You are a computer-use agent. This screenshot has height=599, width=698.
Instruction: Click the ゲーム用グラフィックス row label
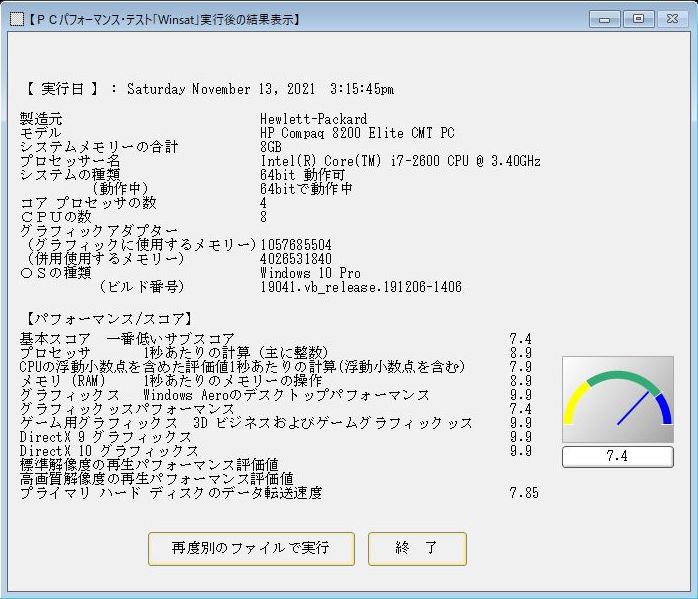click(x=99, y=423)
